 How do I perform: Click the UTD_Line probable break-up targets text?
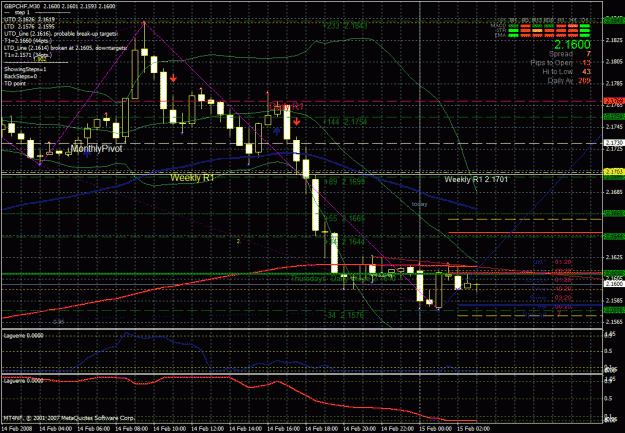(x=61, y=33)
